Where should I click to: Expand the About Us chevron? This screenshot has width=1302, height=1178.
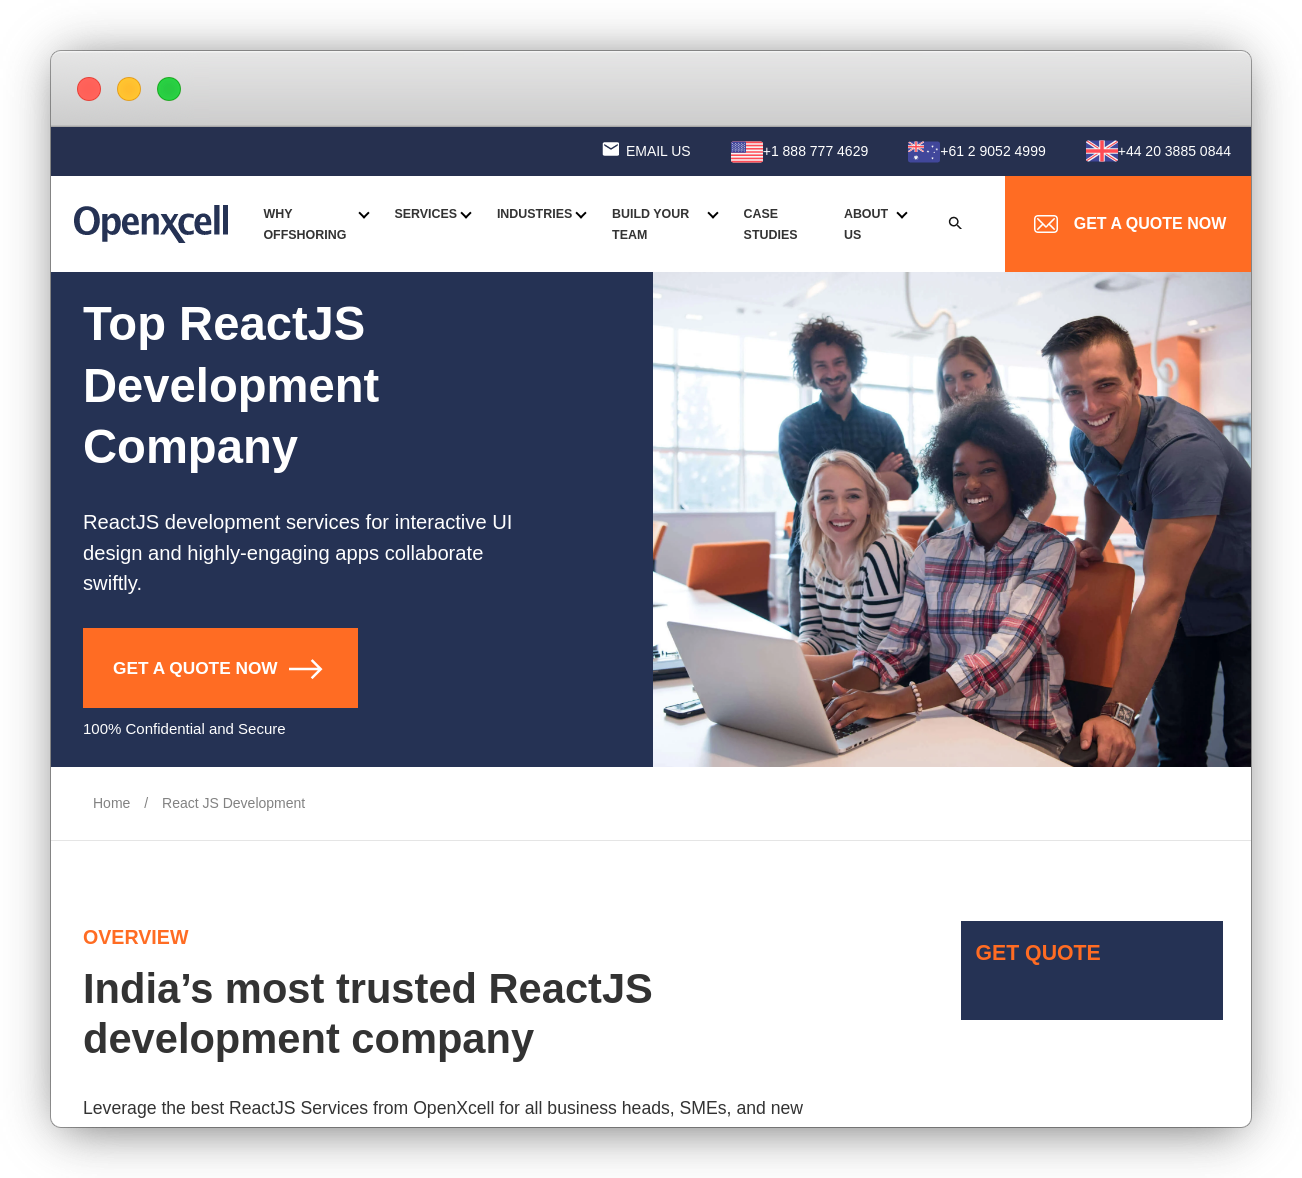(x=902, y=215)
